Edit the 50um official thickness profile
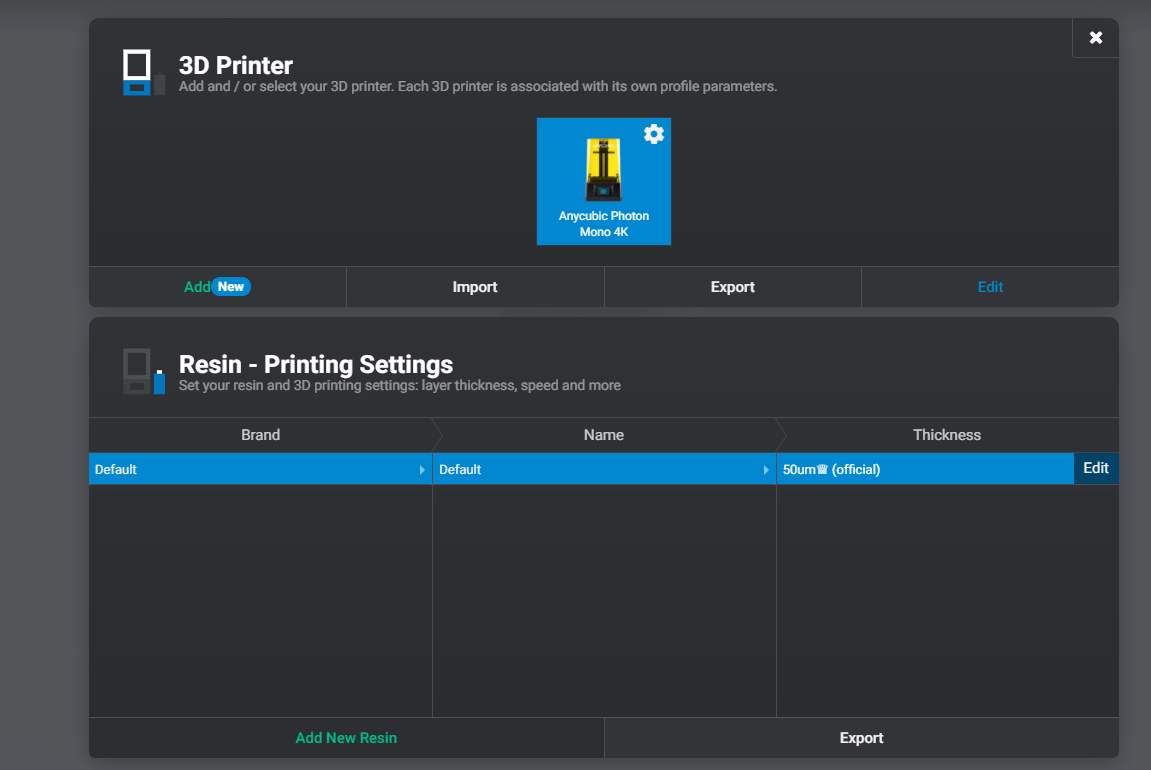 coord(1096,468)
